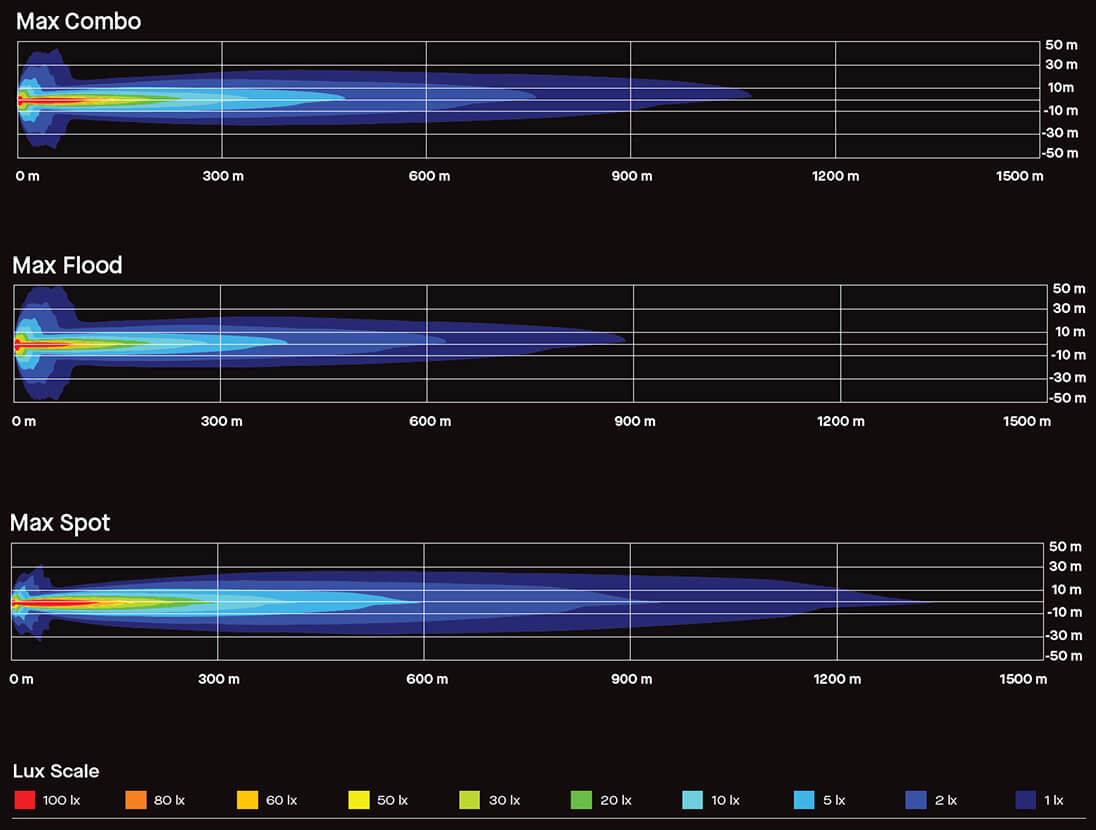Click the yellow 50 lx swatch

click(358, 800)
